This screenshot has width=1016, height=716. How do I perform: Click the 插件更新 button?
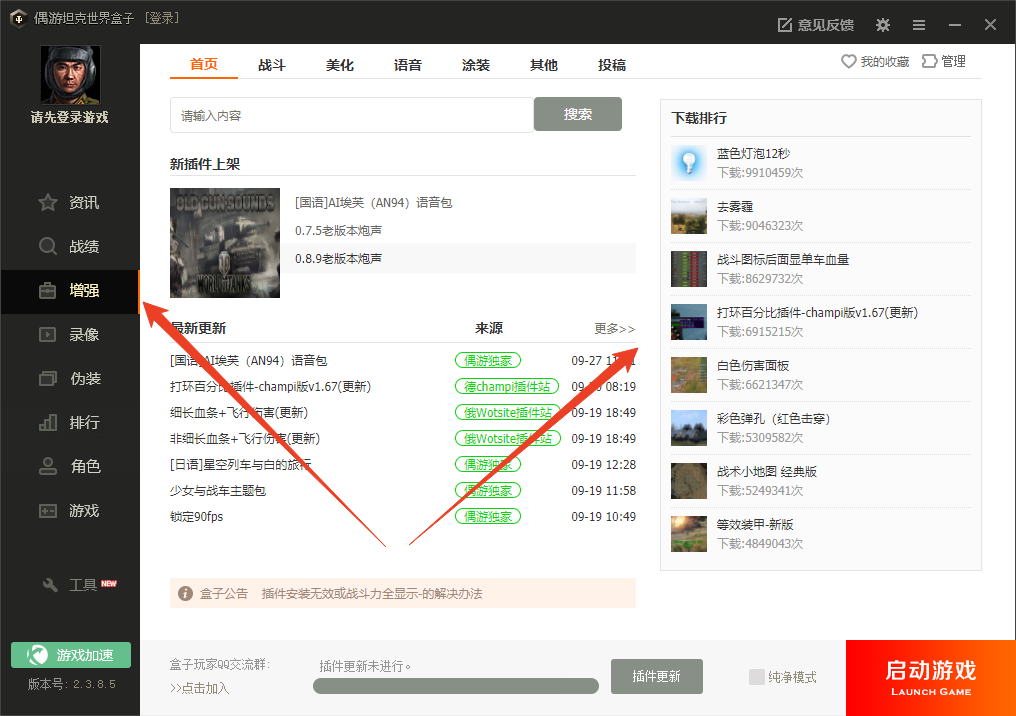656,677
